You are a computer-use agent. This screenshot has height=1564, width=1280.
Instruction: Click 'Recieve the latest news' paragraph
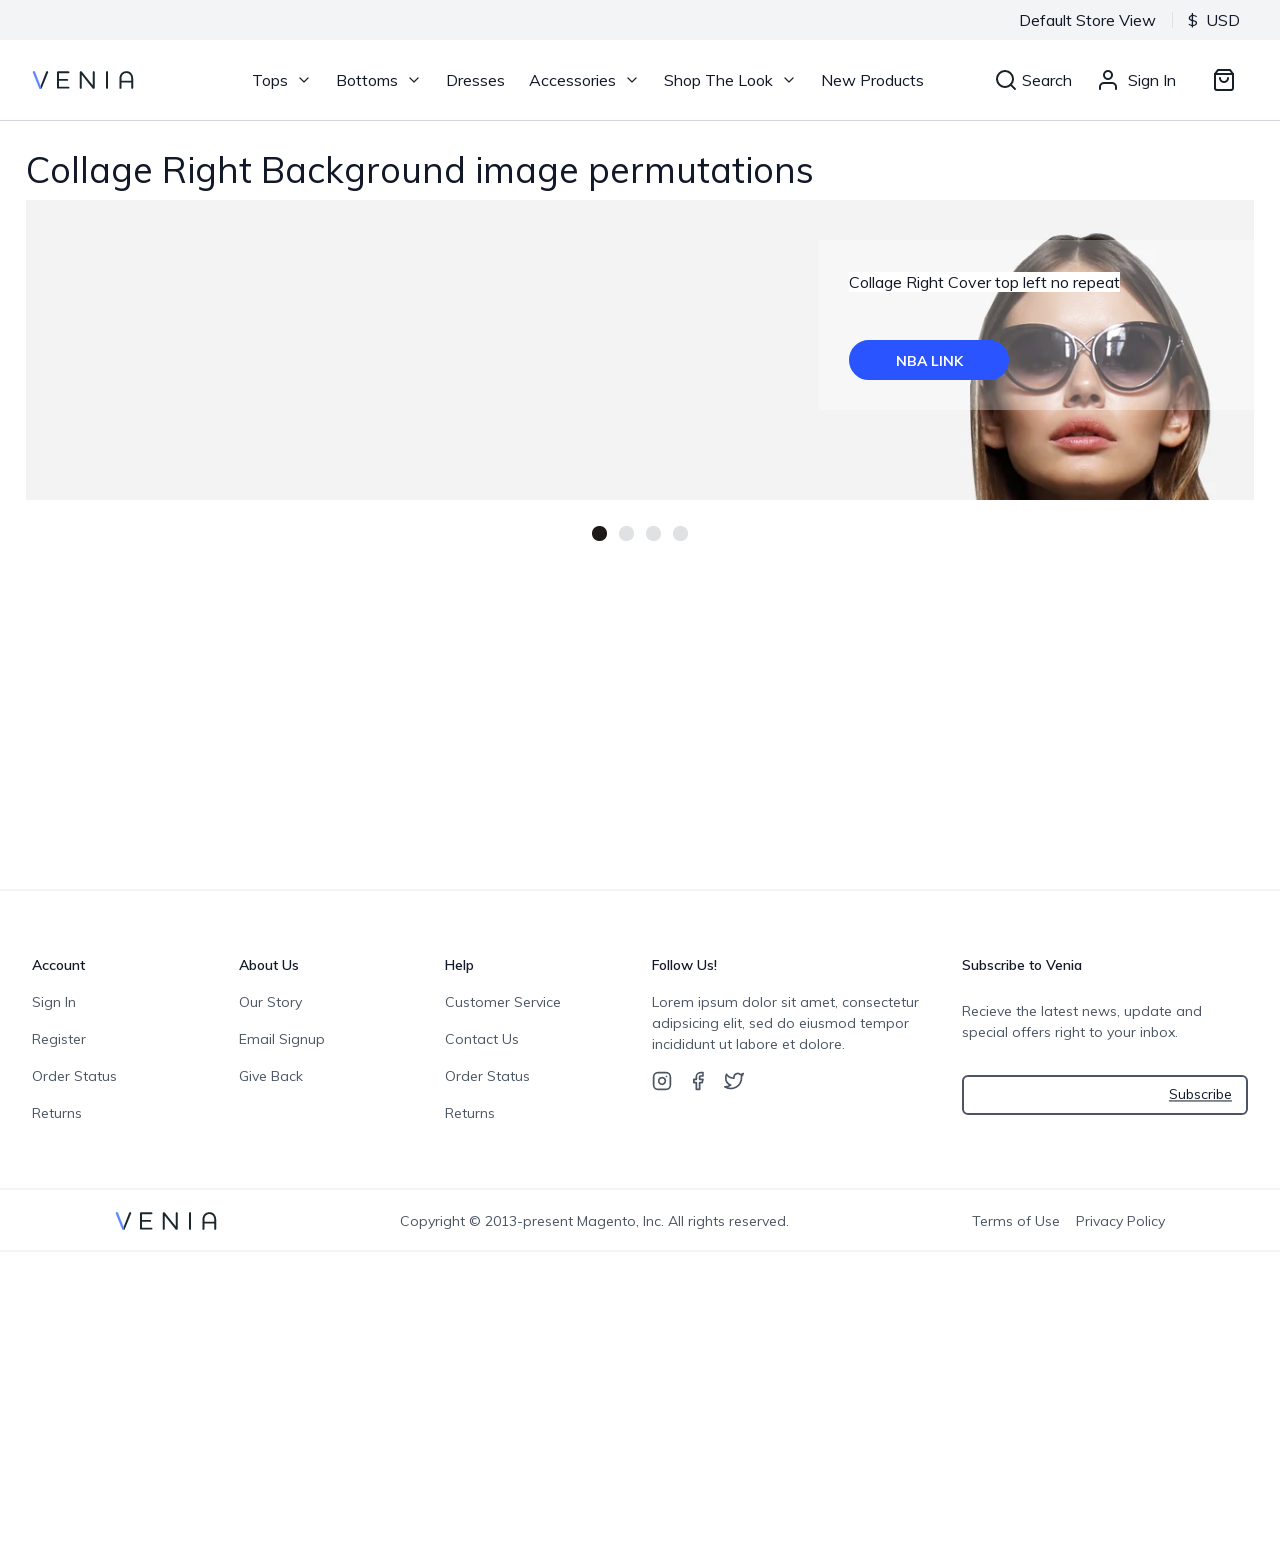pyautogui.click(x=1082, y=1022)
